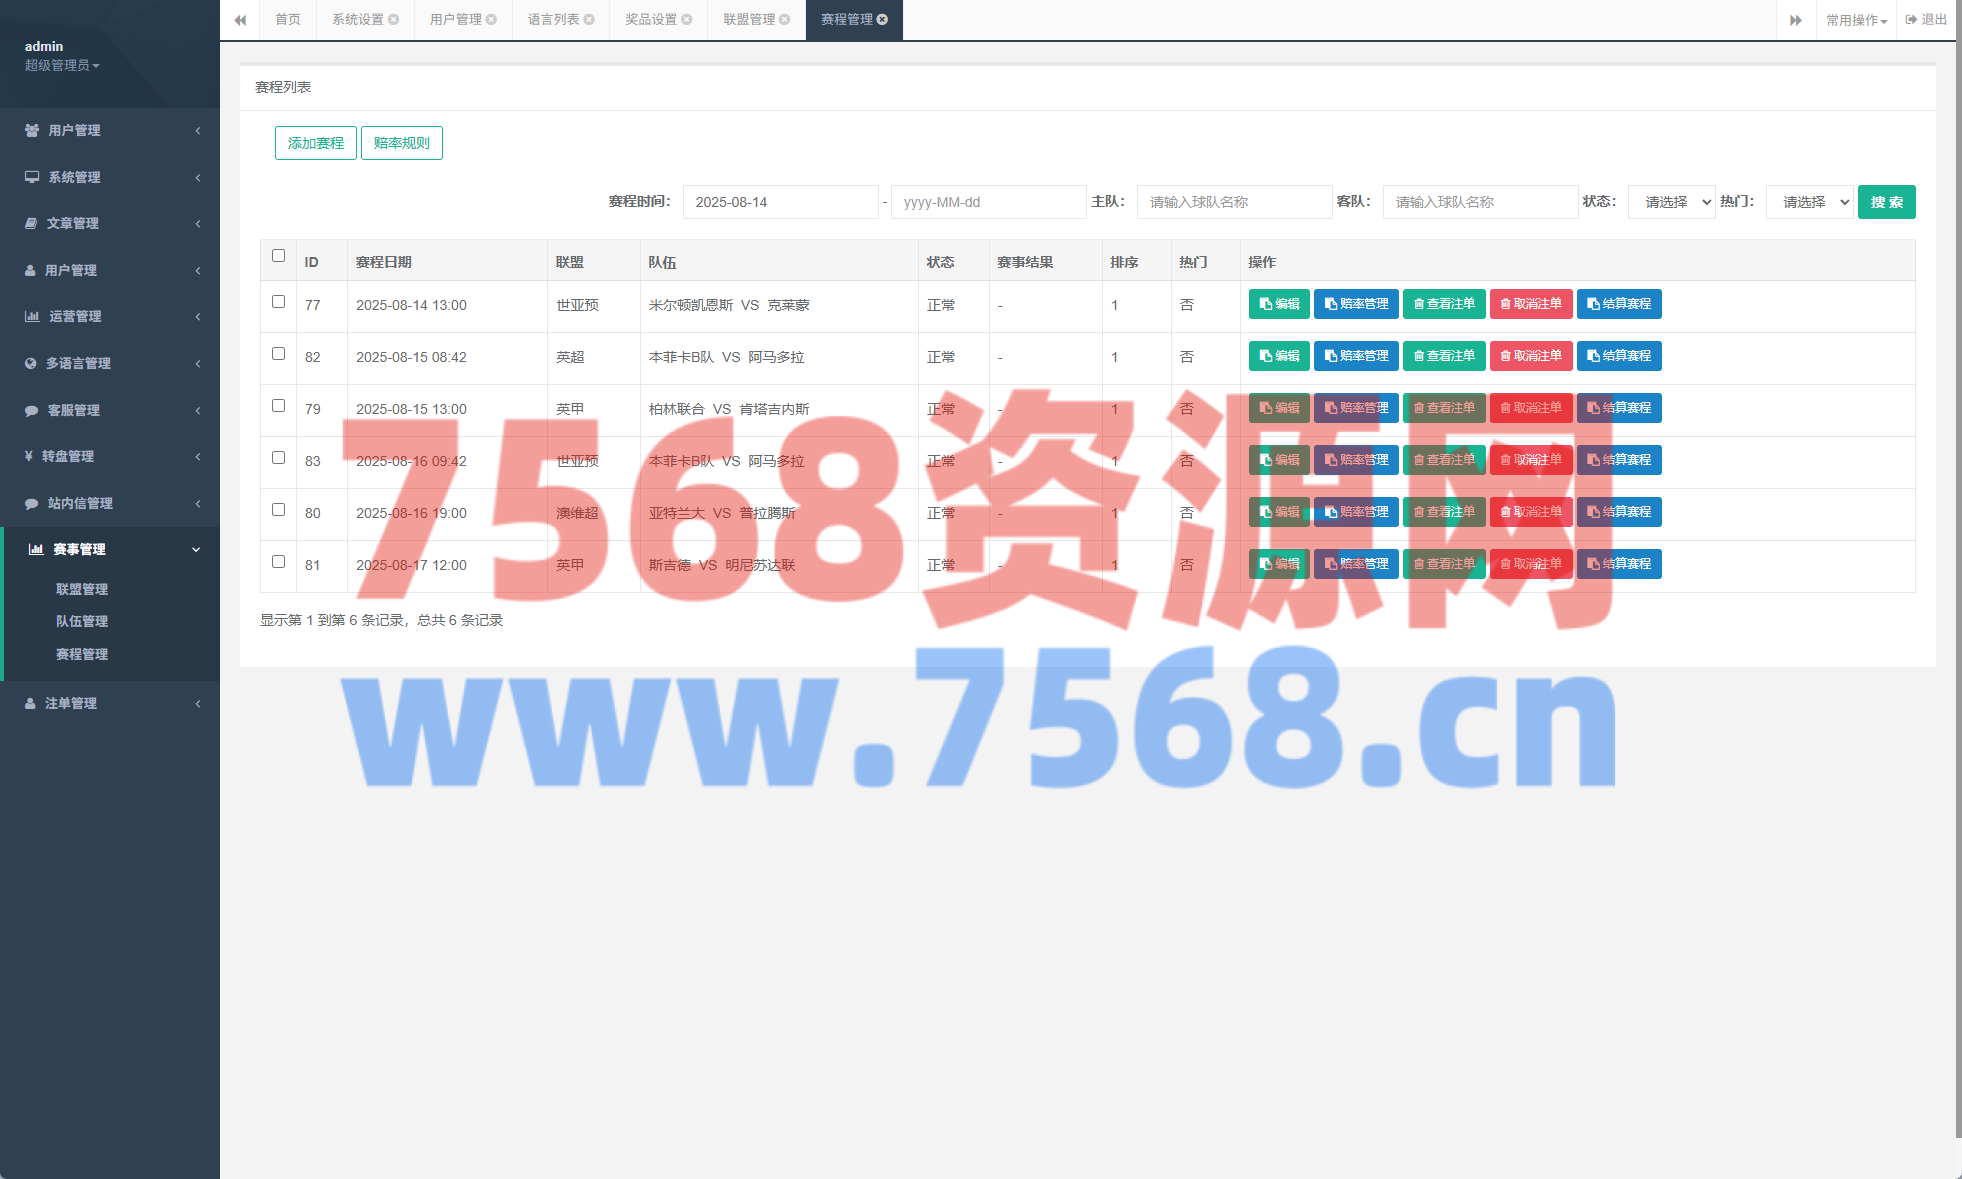
Task: Click the 运营管理 chart icon in sidebar
Action: pos(32,316)
